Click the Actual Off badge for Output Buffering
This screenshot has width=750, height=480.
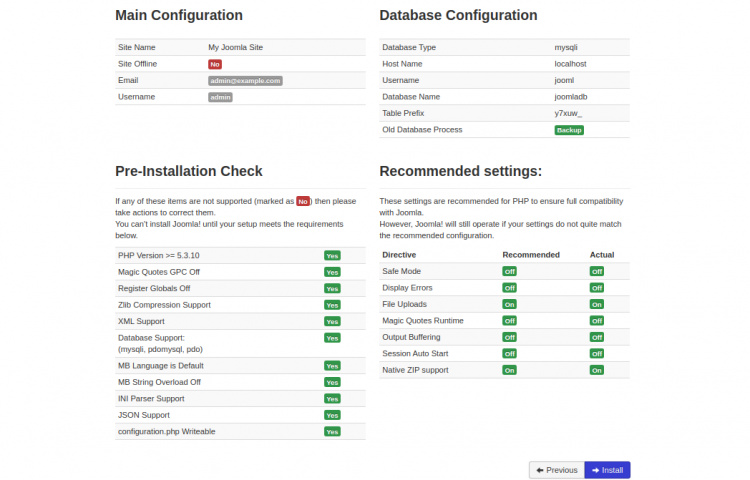pyautogui.click(x=597, y=337)
